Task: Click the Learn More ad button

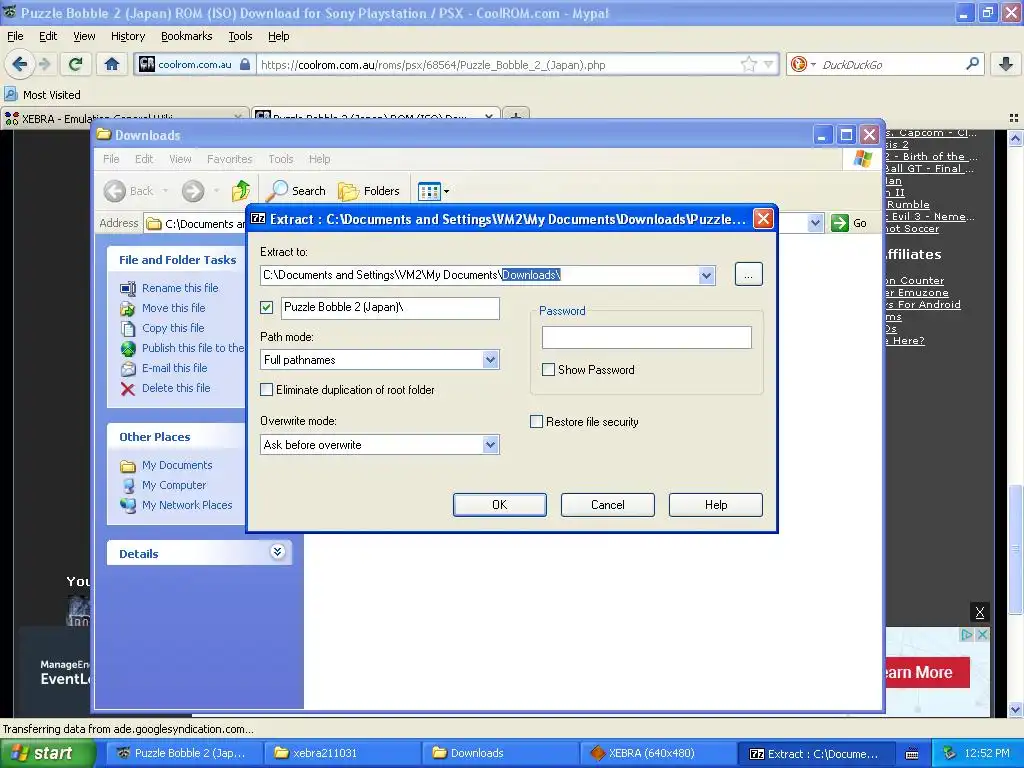Action: point(925,672)
